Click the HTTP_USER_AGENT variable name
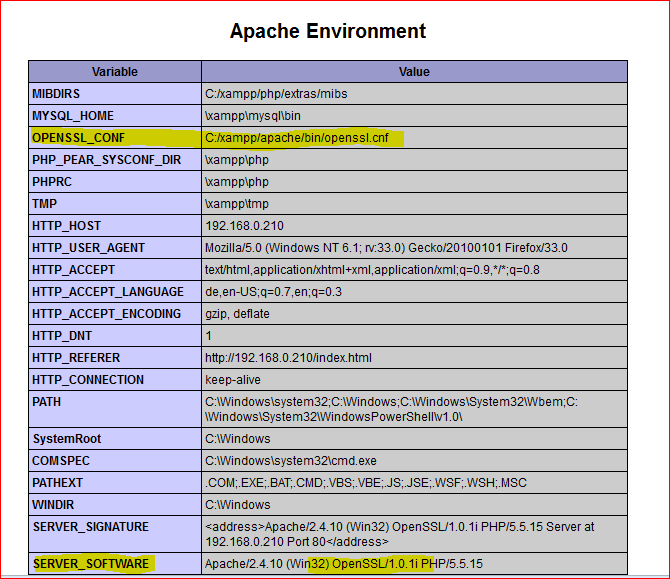 (88, 248)
